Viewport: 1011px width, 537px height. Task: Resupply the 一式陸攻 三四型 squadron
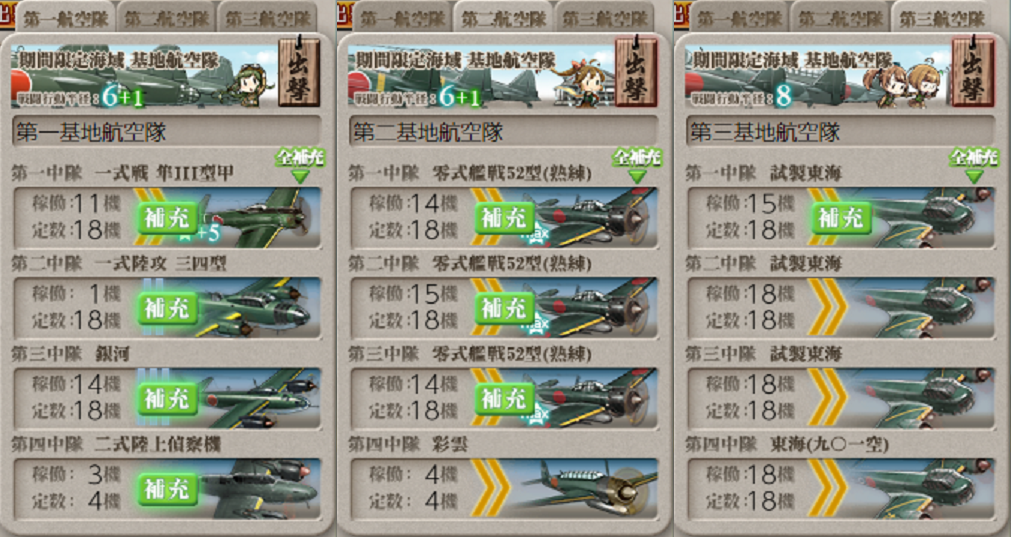(167, 309)
